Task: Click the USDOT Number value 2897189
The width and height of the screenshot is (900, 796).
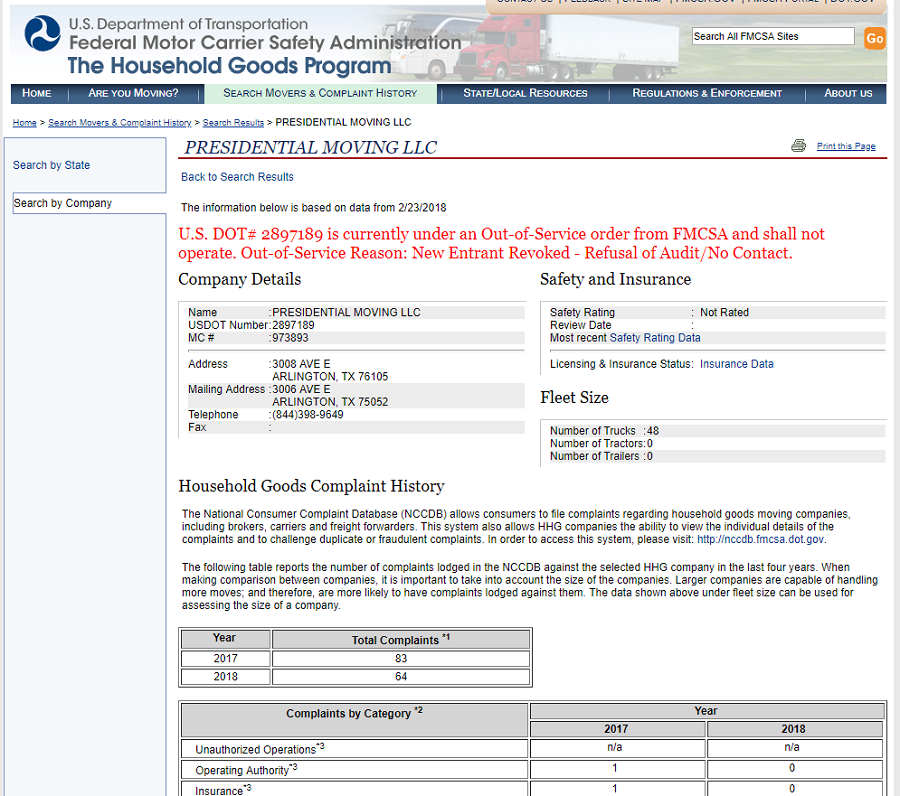Action: tap(293, 325)
